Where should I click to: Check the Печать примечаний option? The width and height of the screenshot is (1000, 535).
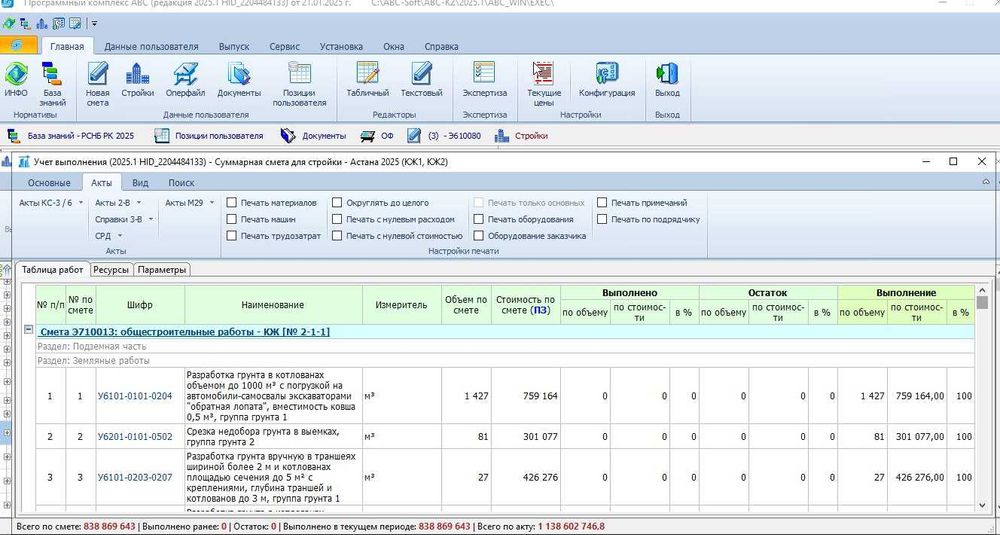click(602, 203)
